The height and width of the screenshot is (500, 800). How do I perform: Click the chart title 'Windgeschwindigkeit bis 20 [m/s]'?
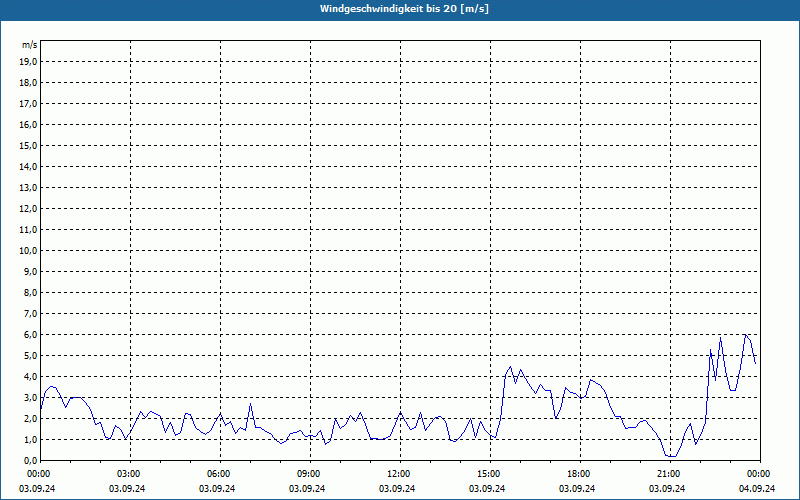(x=404, y=9)
